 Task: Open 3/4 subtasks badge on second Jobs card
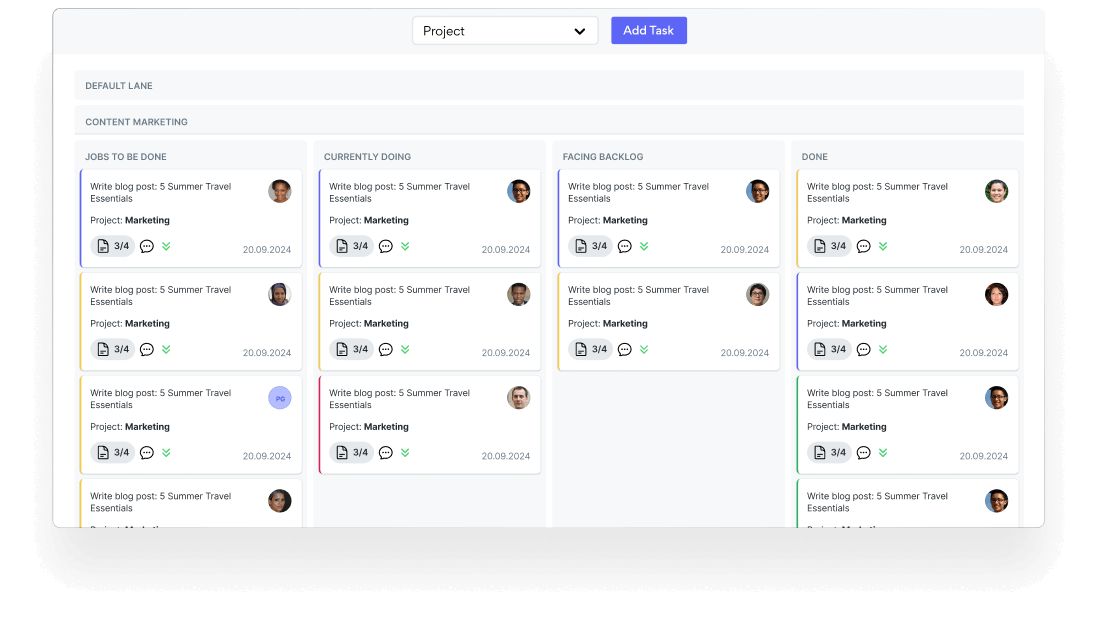113,349
